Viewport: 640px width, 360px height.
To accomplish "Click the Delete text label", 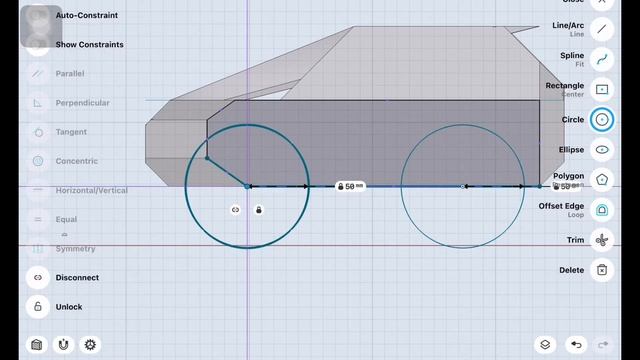I will (x=571, y=270).
